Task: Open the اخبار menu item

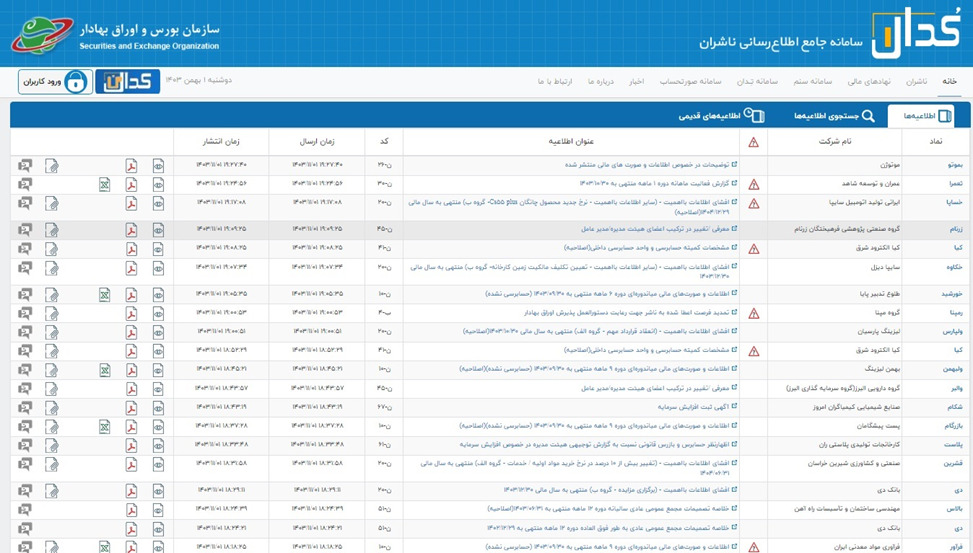Action: click(636, 82)
